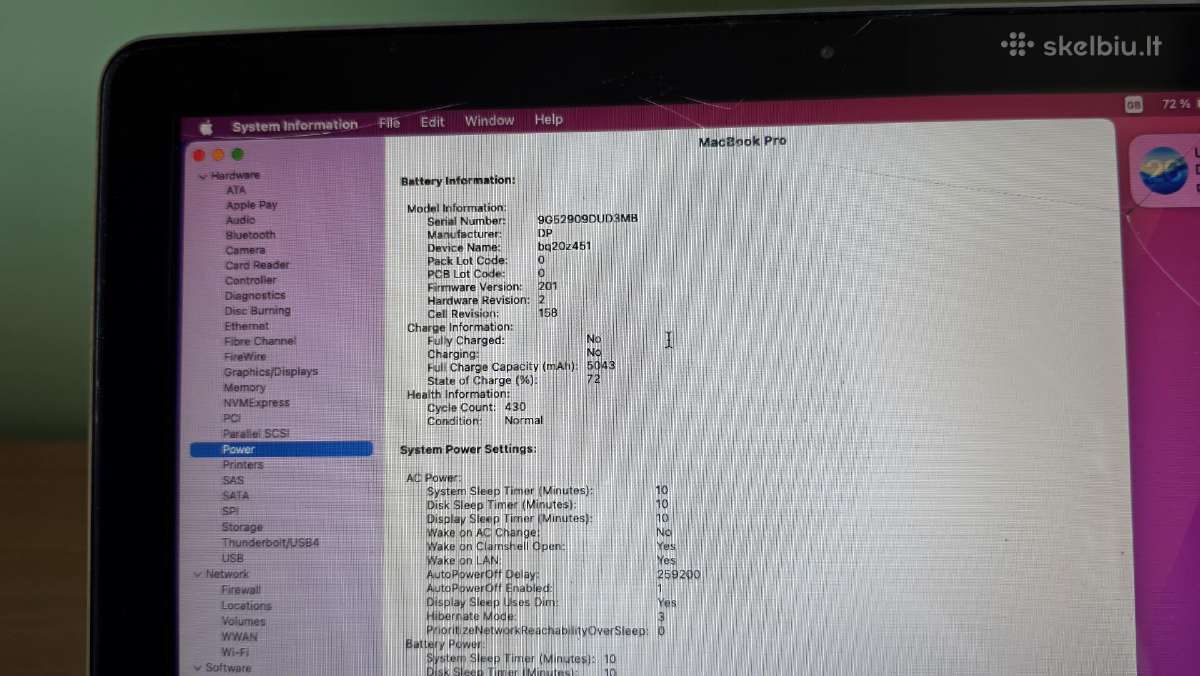Select NVMExpress in the sidebar
This screenshot has height=676, width=1200.
[256, 403]
